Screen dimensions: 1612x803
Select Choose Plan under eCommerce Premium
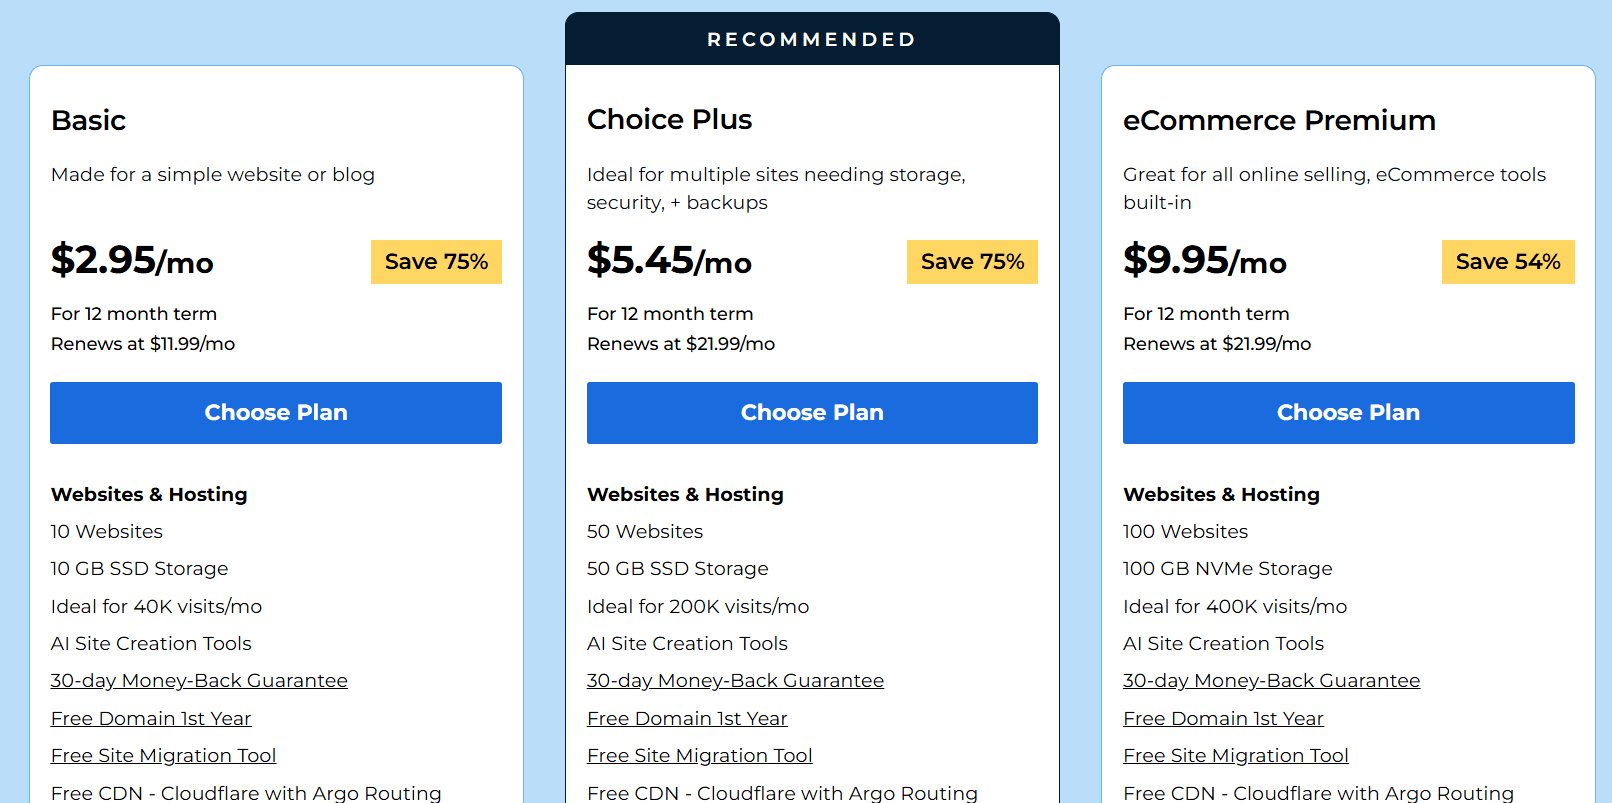(1347, 412)
